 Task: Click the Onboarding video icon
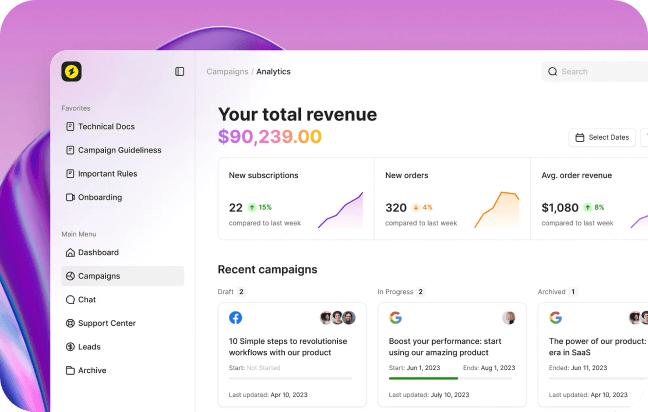point(70,198)
